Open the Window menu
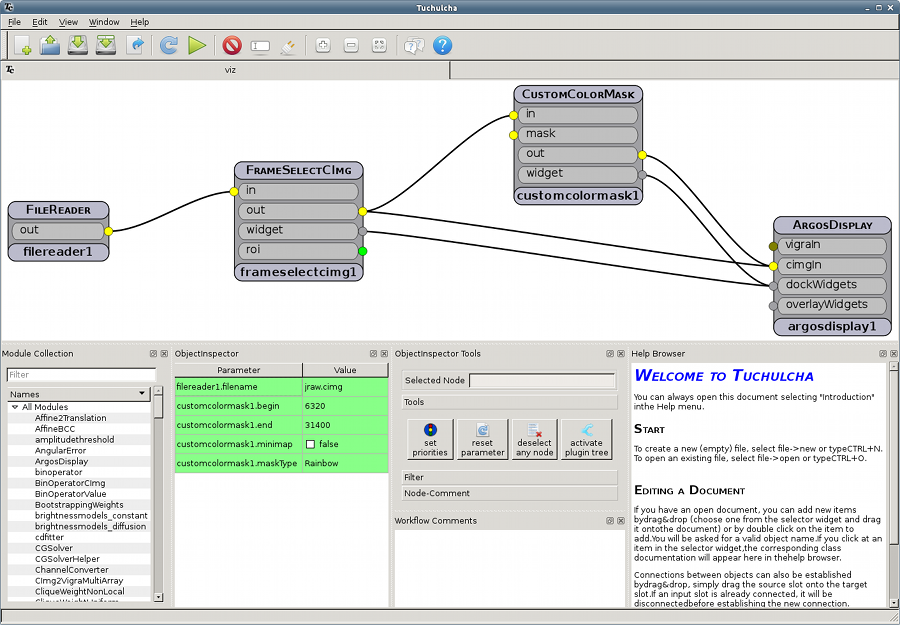Screen dimensions: 900x625 coord(104,22)
